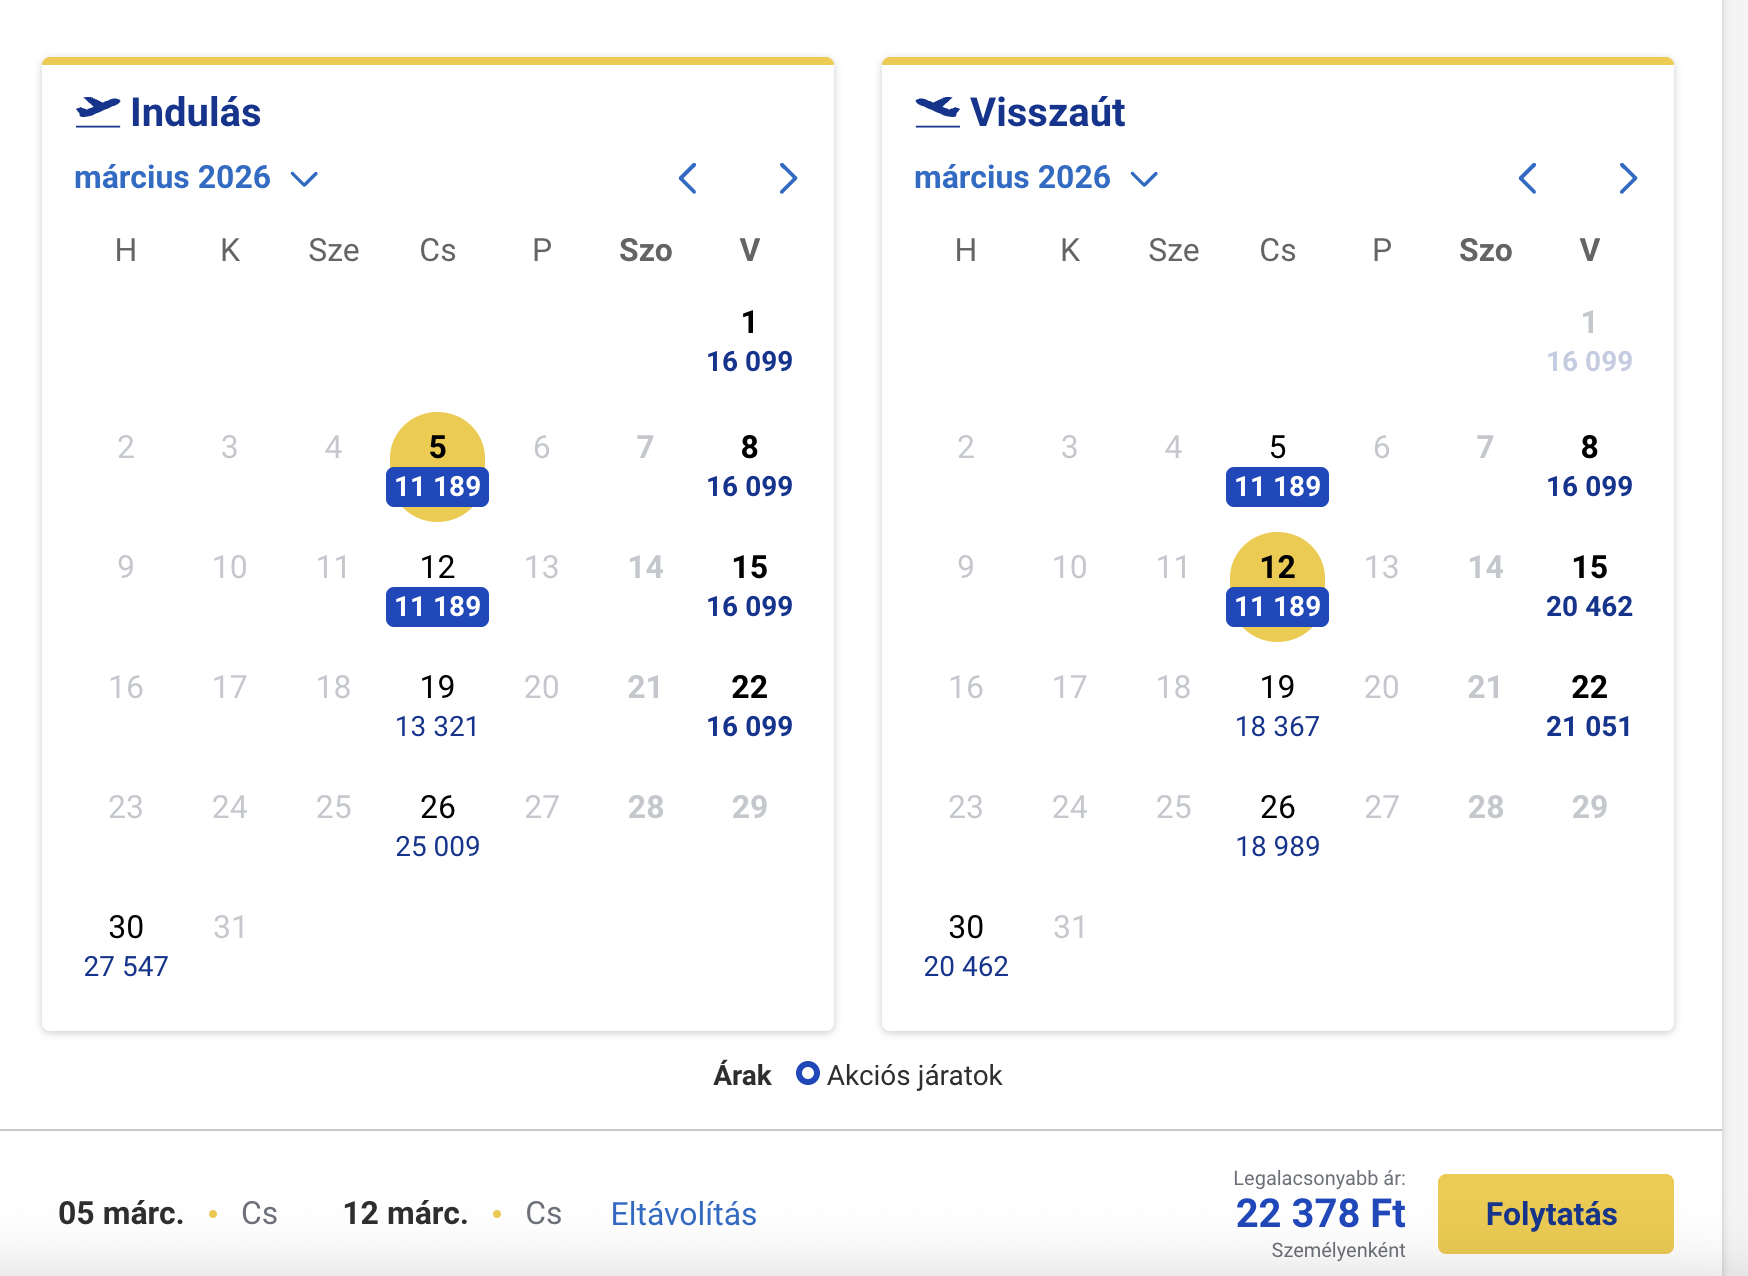1748x1276 pixels.
Task: Click the Eltávolítás link
Action: coord(683,1214)
